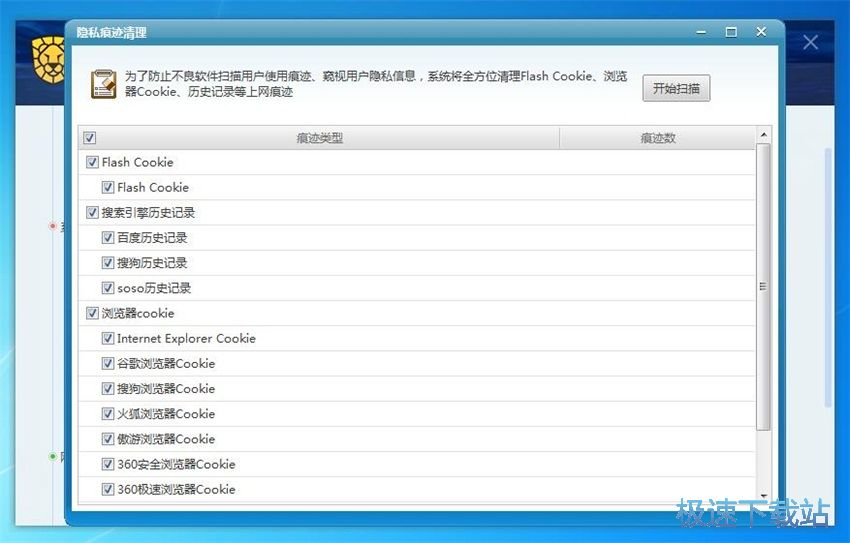Viewport: 850px width, 543px height.
Task: Toggle the 360极速浏览器Cookie checkbox
Action: pyautogui.click(x=108, y=489)
